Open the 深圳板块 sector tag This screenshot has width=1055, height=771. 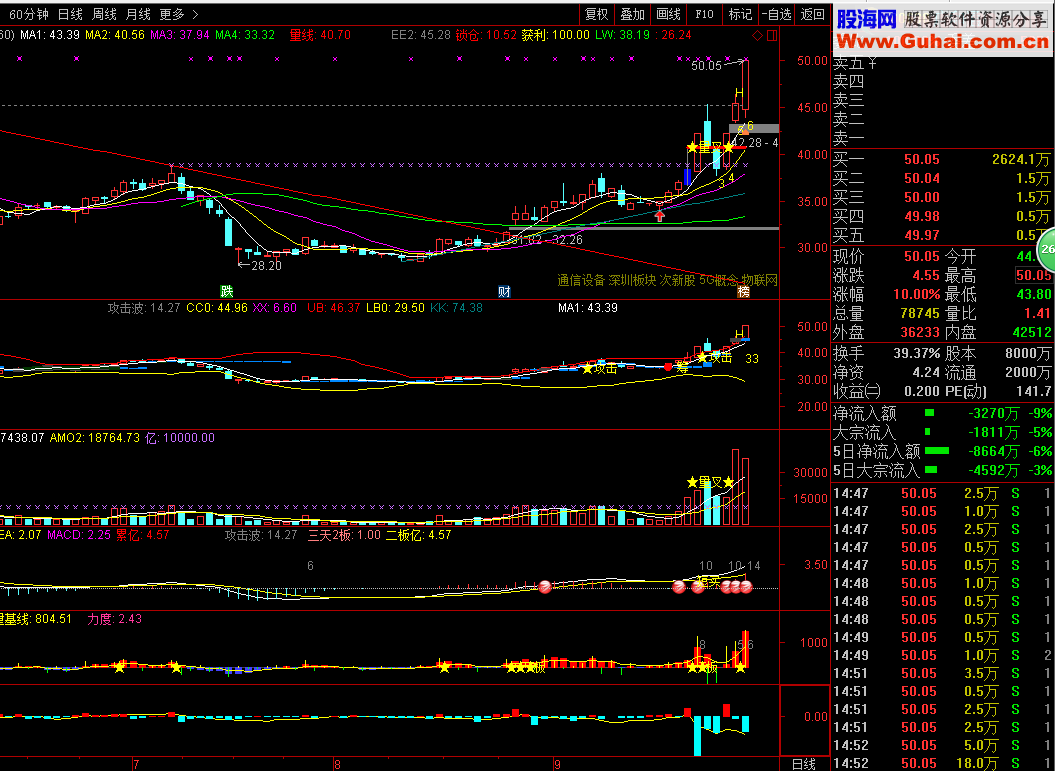tap(632, 280)
